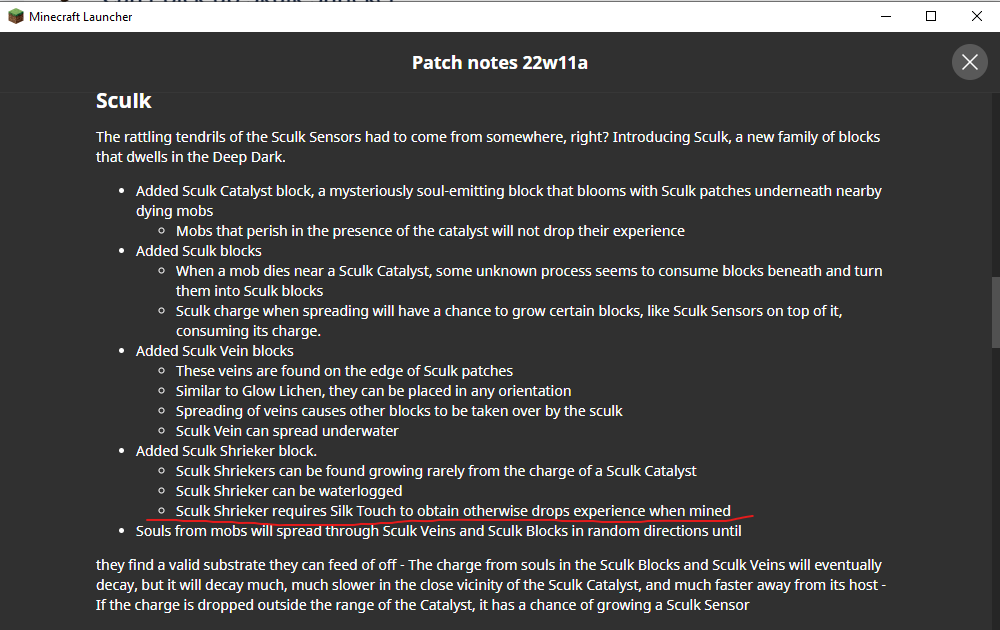Viewport: 1000px width, 630px height.
Task: Click the scrollbar track below the thumb
Action: pyautogui.click(x=994, y=480)
